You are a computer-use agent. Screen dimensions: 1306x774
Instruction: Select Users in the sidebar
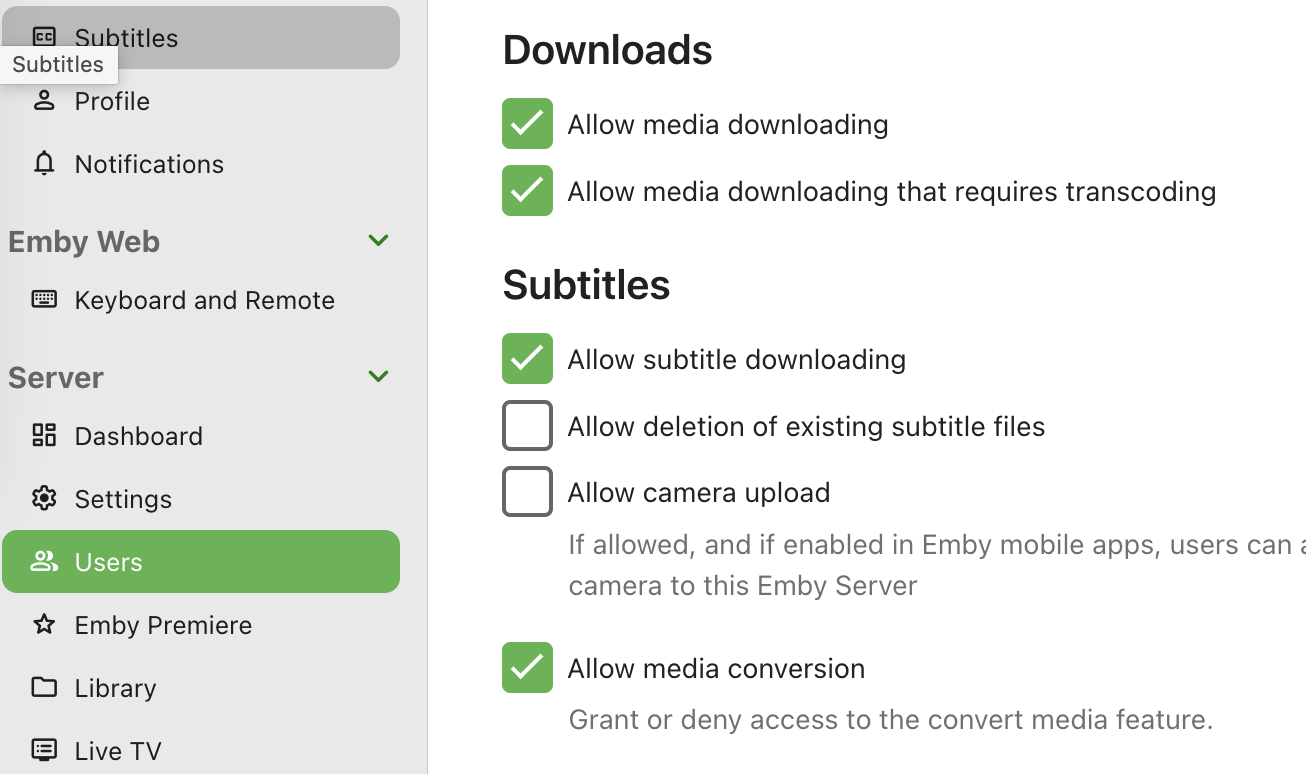pos(111,561)
